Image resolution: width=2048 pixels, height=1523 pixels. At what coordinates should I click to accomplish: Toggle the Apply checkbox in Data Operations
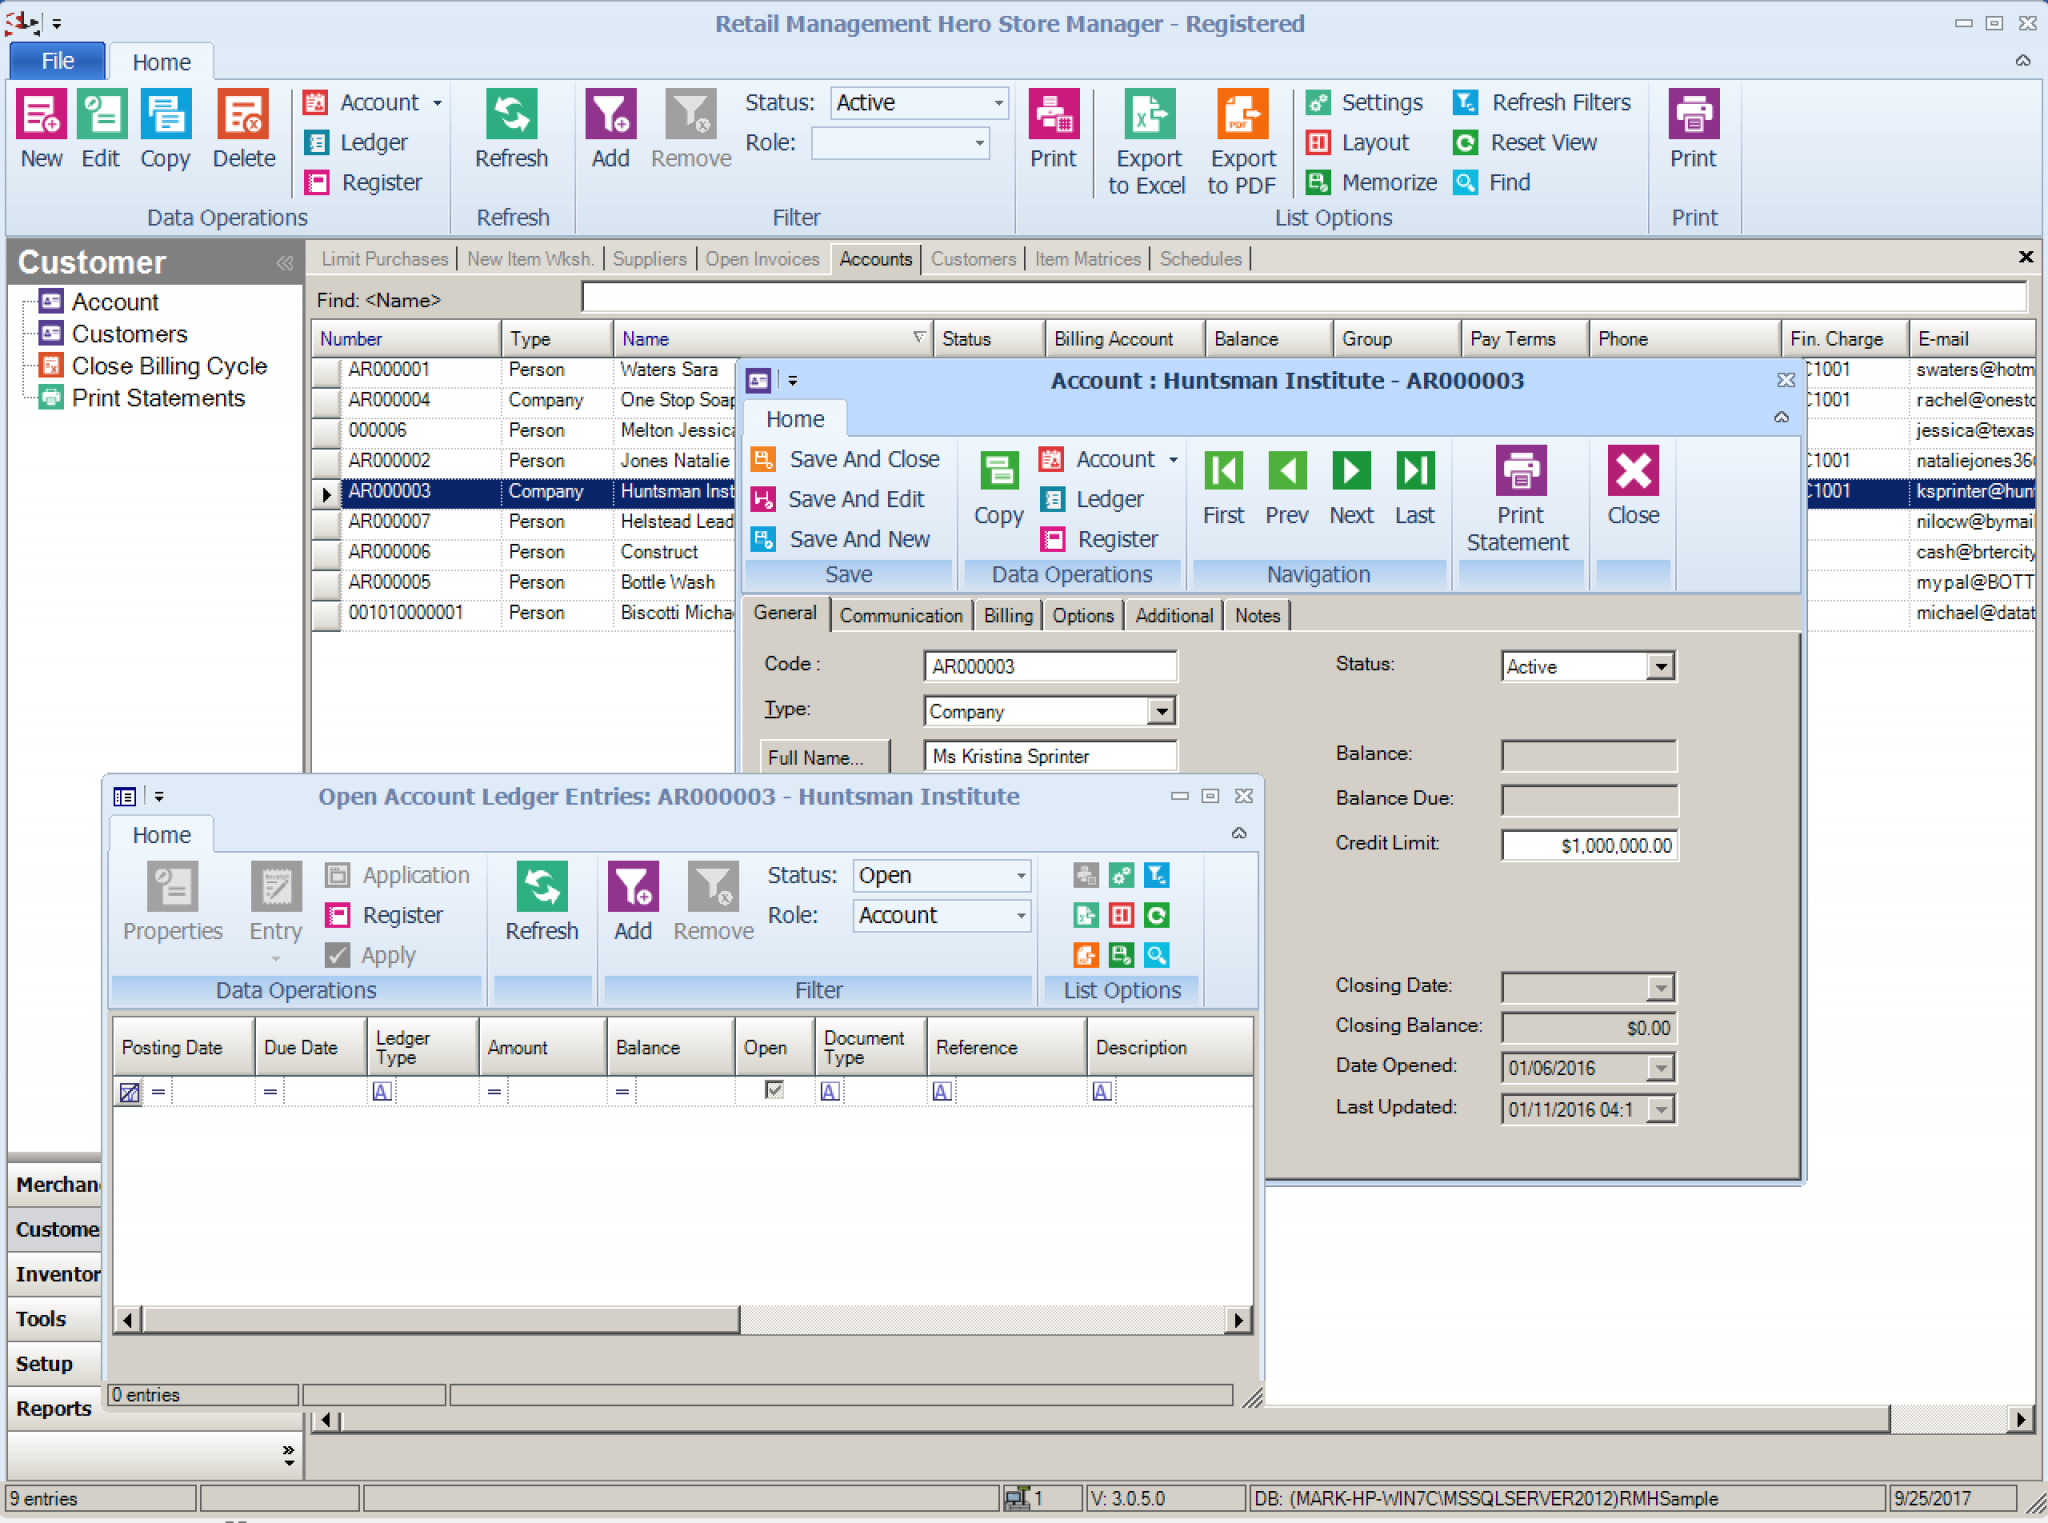tap(338, 955)
